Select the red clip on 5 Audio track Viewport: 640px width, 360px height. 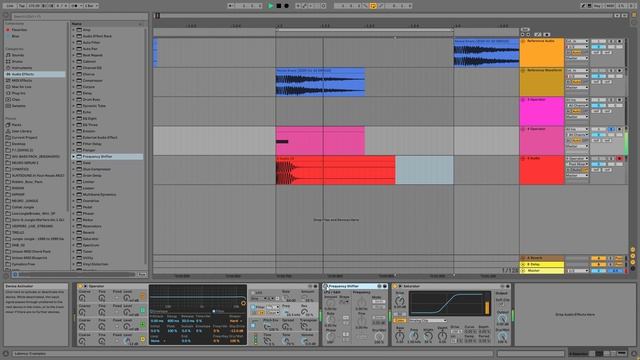335,170
